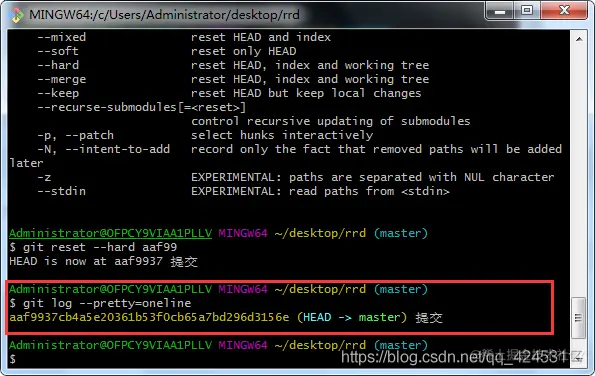The width and height of the screenshot is (595, 376).
Task: Click the last empty '$' prompt line
Action: 13,359
